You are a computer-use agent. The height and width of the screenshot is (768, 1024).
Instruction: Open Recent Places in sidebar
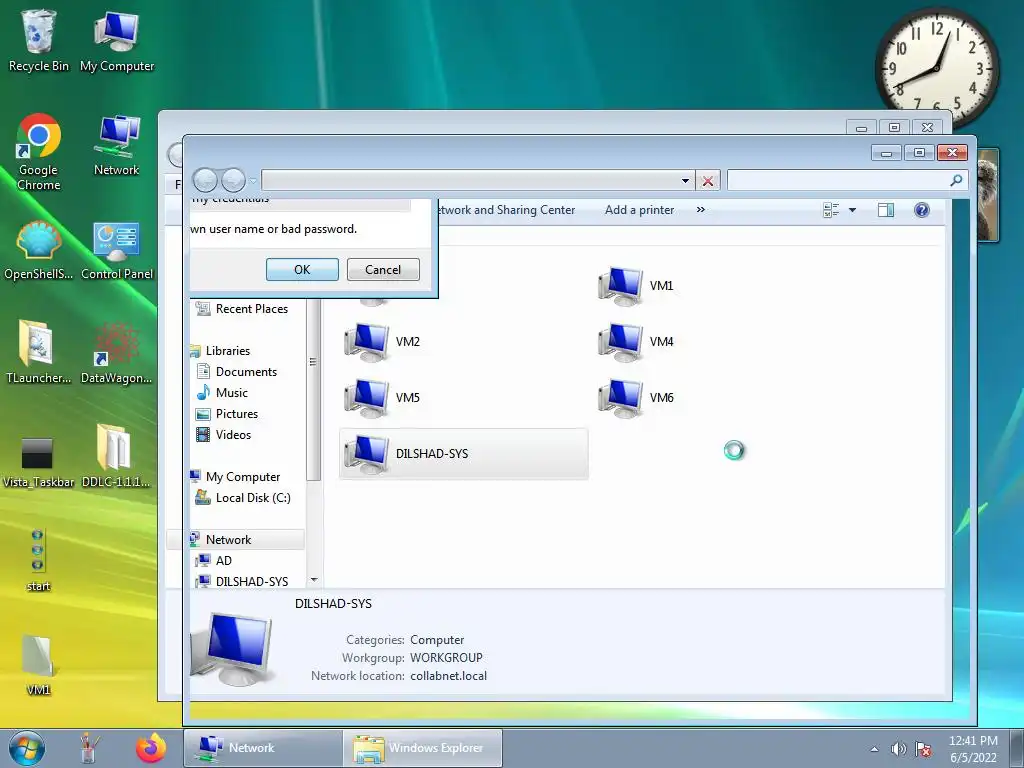(x=242, y=309)
